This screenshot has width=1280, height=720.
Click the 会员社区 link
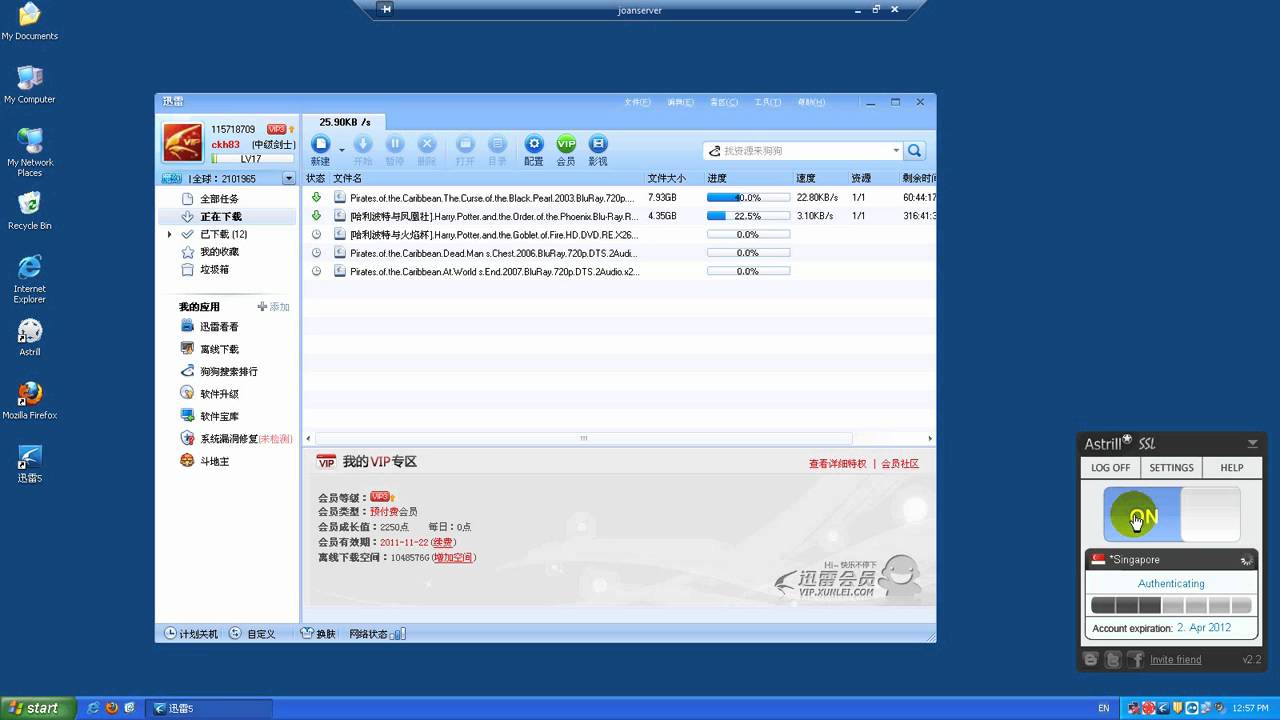pyautogui.click(x=900, y=464)
